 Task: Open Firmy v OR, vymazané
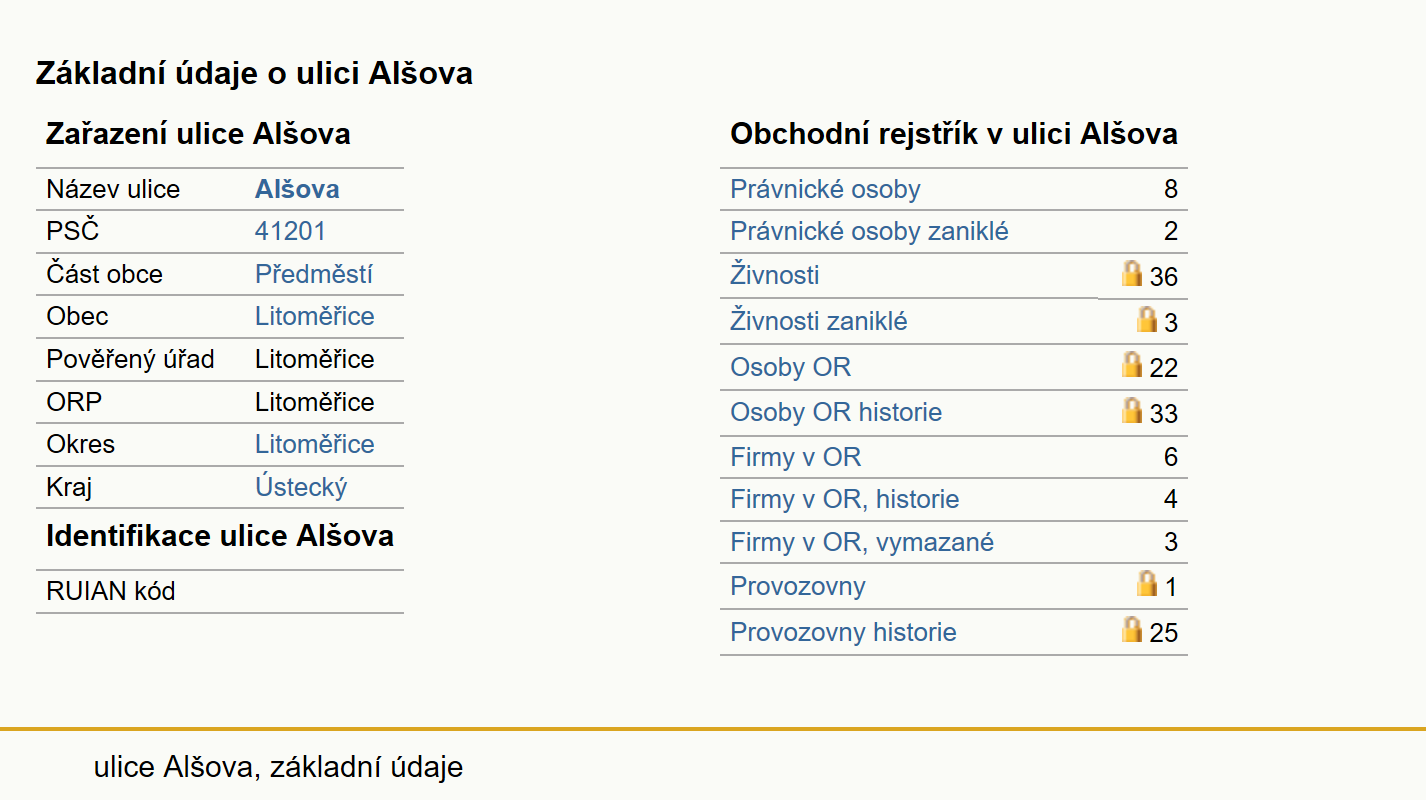862,542
